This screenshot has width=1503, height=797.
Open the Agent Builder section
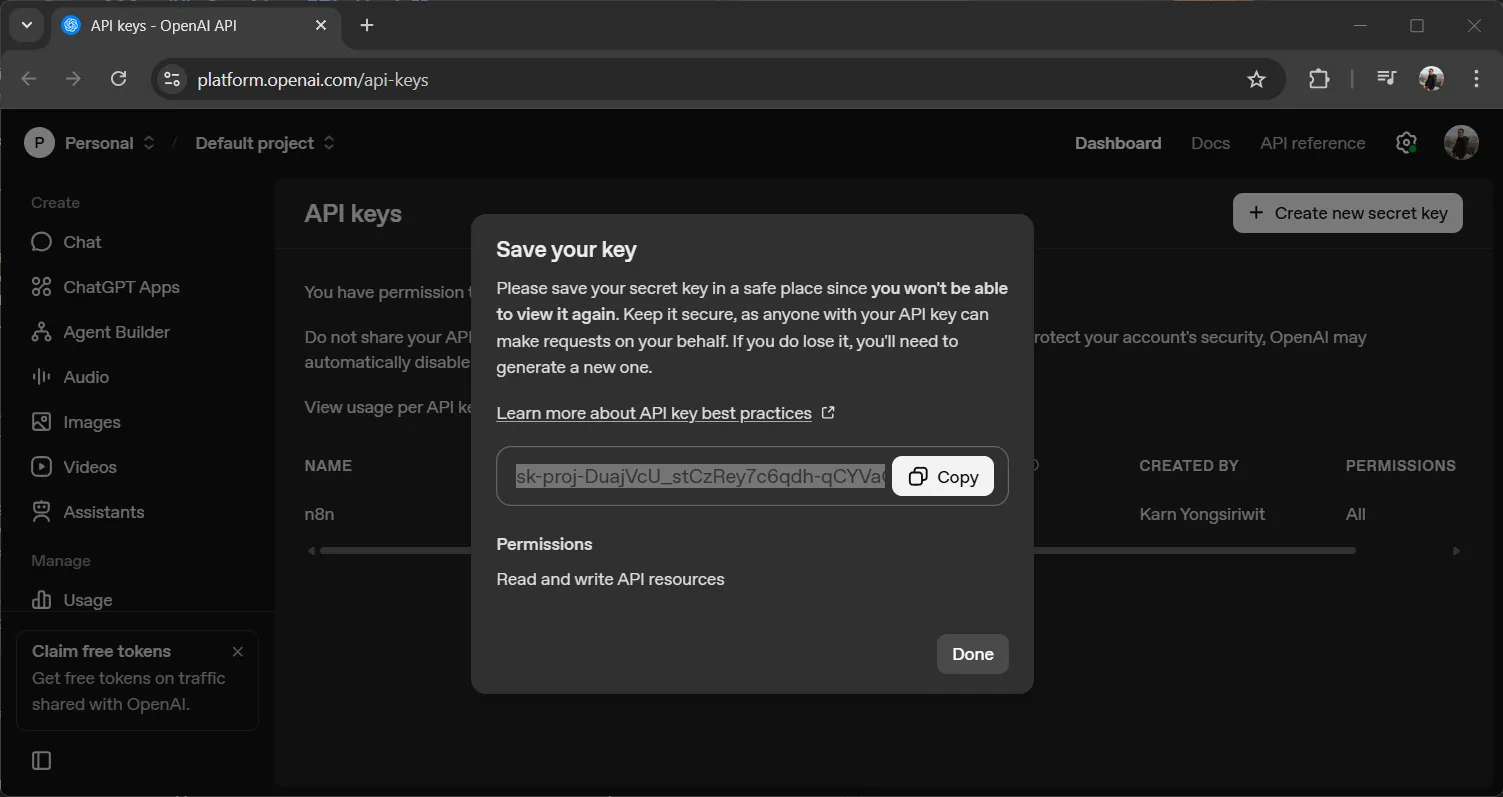pyautogui.click(x=41, y=332)
